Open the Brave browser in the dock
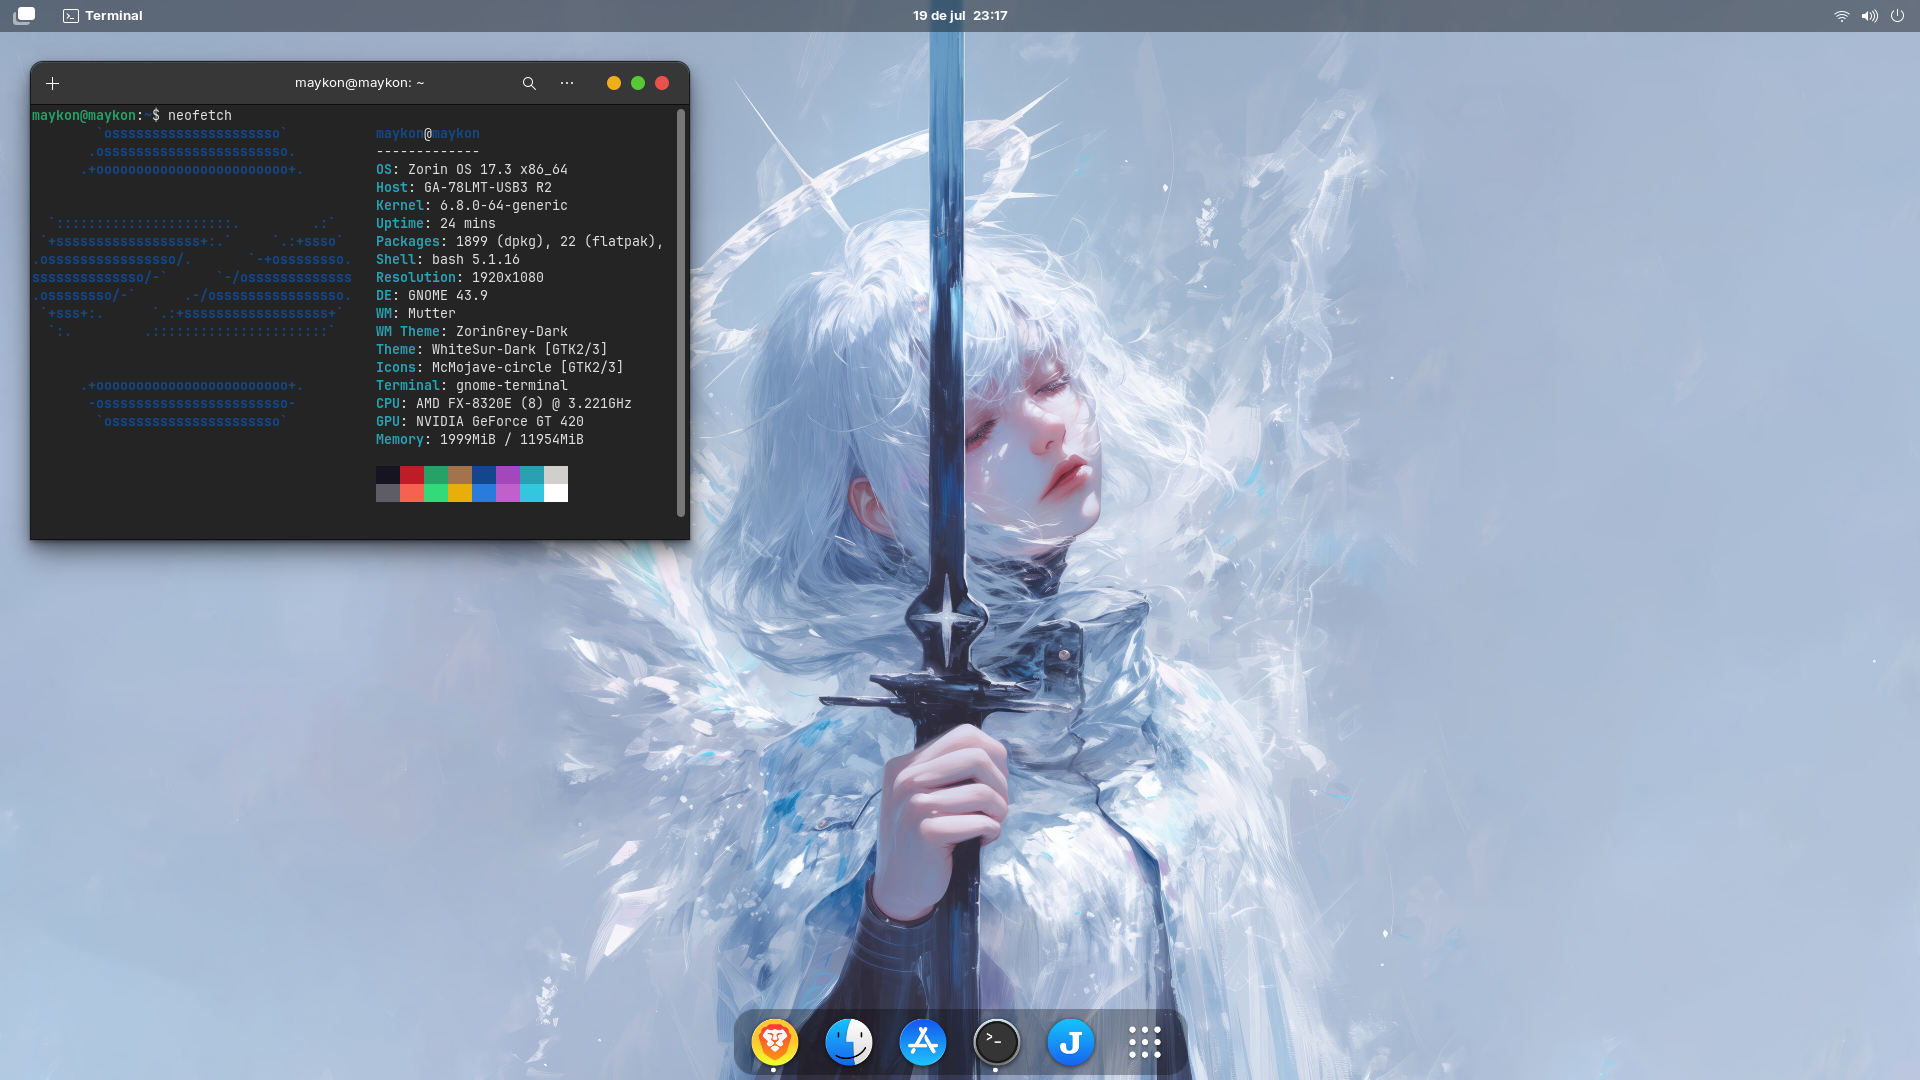Viewport: 1920px width, 1080px height. 775,1042
